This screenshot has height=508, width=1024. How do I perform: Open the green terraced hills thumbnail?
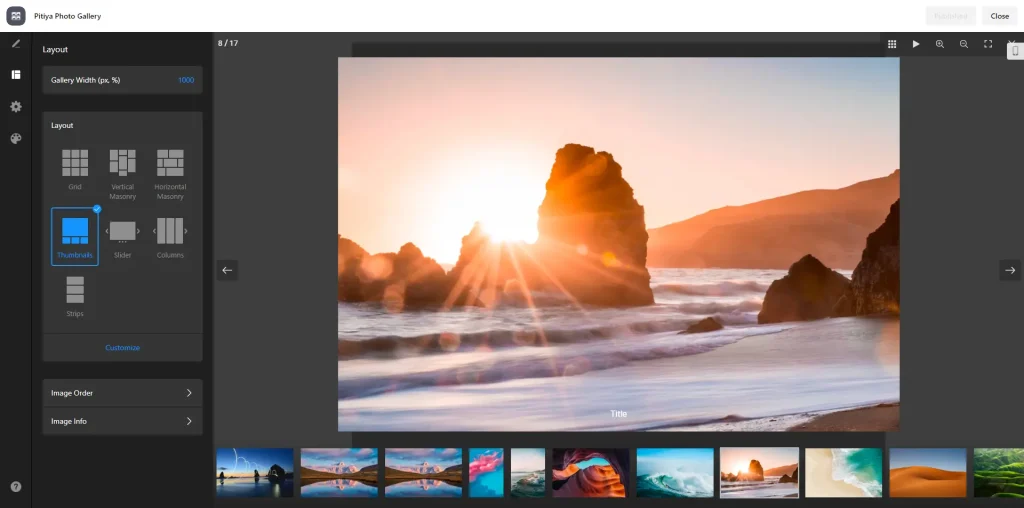[999, 473]
